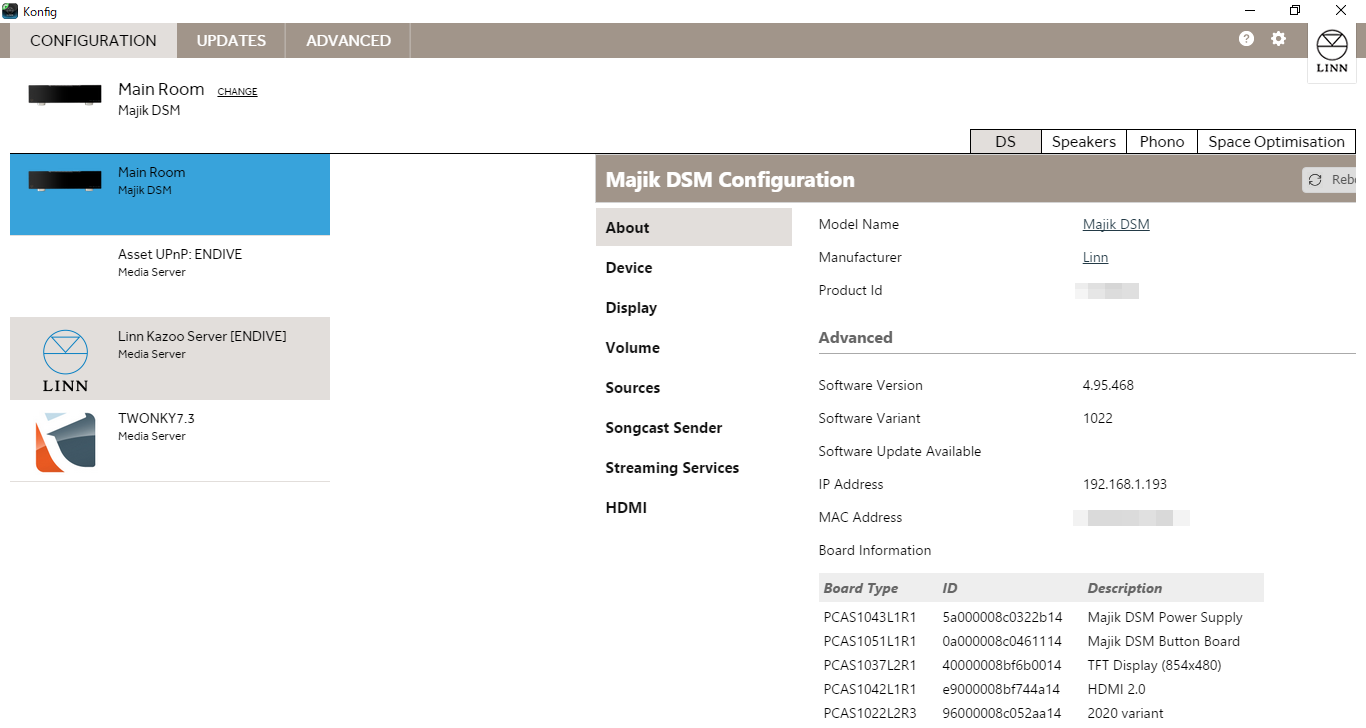Click the Linn logo in top-right corner

coord(1332,52)
